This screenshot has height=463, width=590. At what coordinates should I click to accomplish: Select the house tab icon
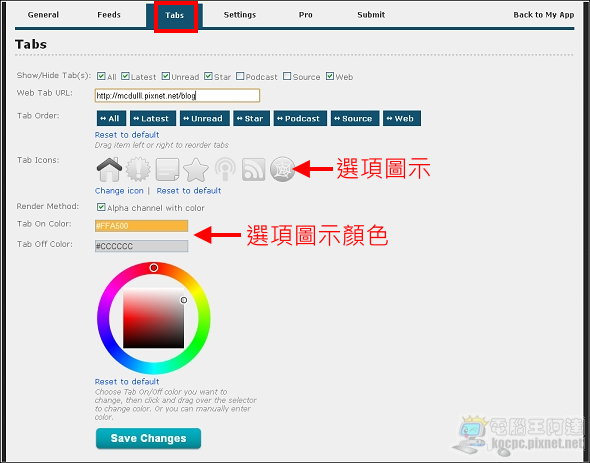click(109, 169)
